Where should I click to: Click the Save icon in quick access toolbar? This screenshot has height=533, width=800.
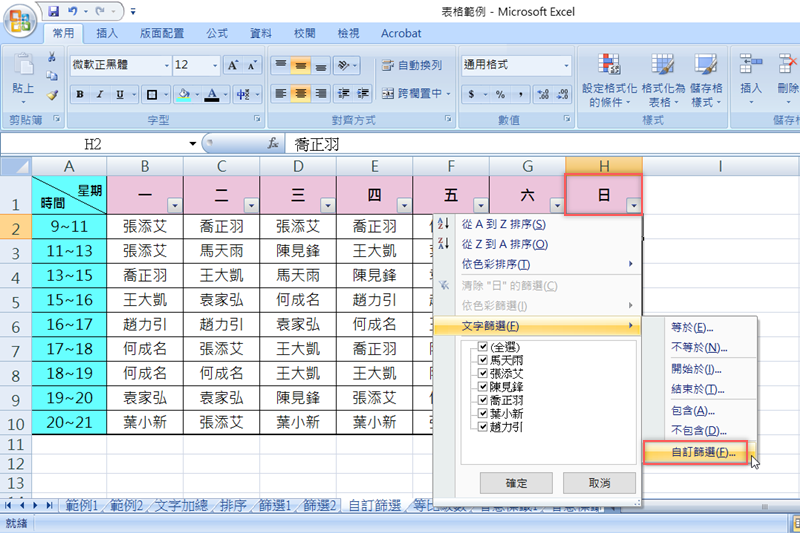[x=54, y=12]
